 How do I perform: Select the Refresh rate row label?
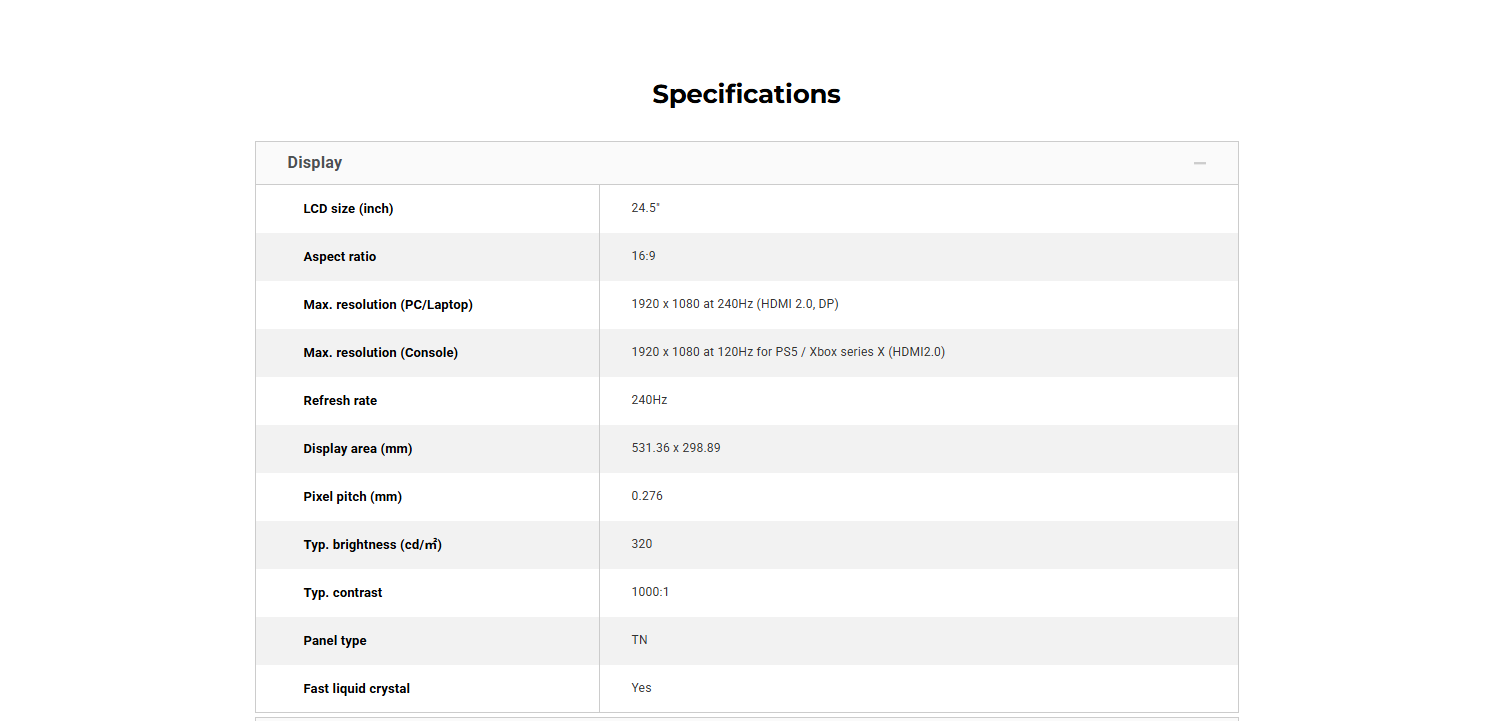pyautogui.click(x=340, y=401)
